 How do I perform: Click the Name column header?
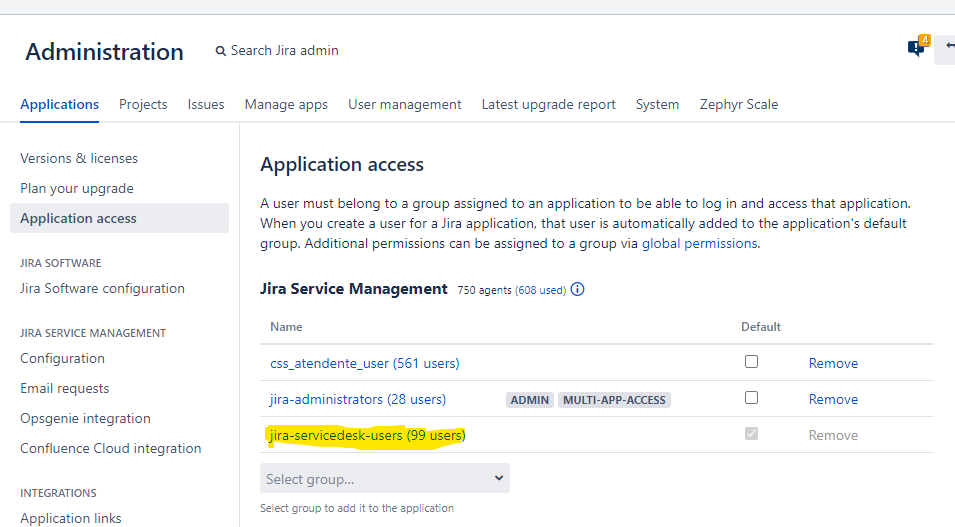(x=286, y=327)
